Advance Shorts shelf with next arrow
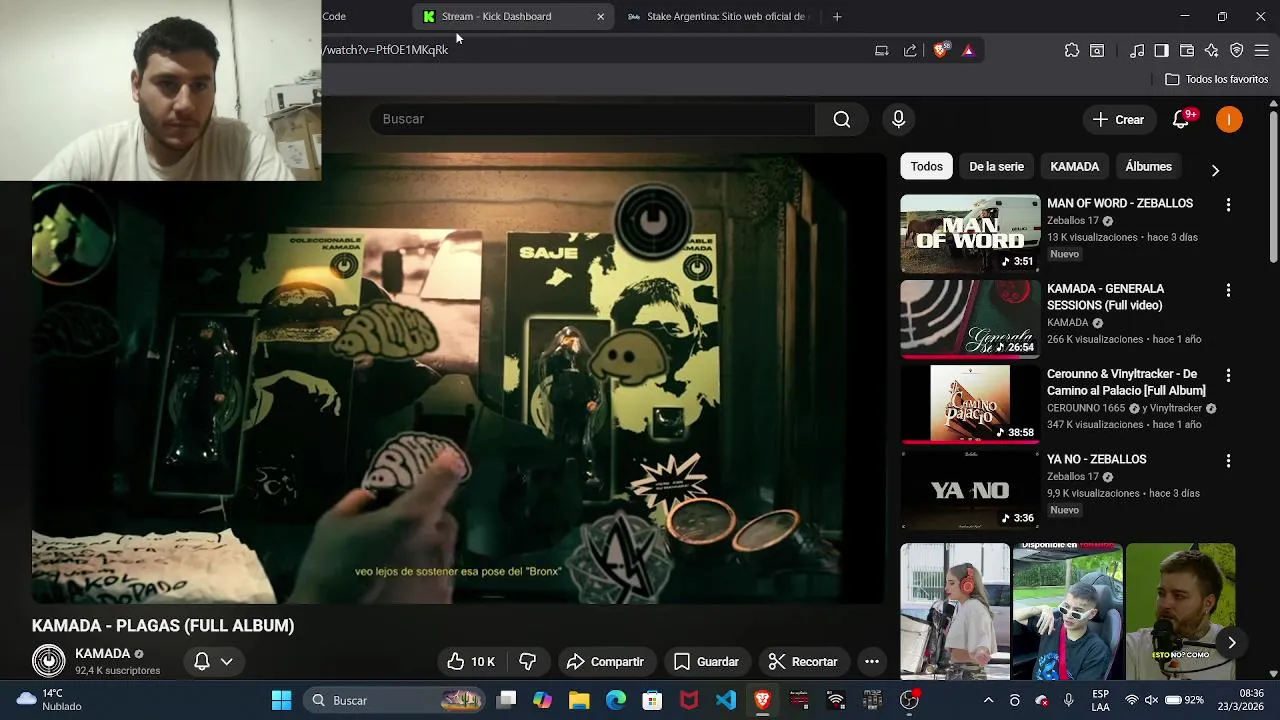 (x=1232, y=643)
